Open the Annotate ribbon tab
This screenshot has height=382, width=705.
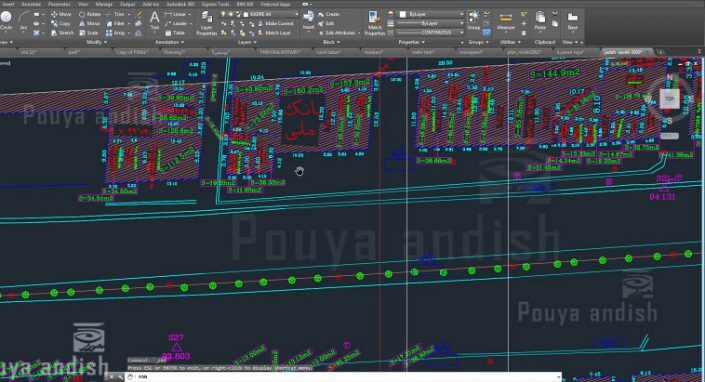pos(31,4)
